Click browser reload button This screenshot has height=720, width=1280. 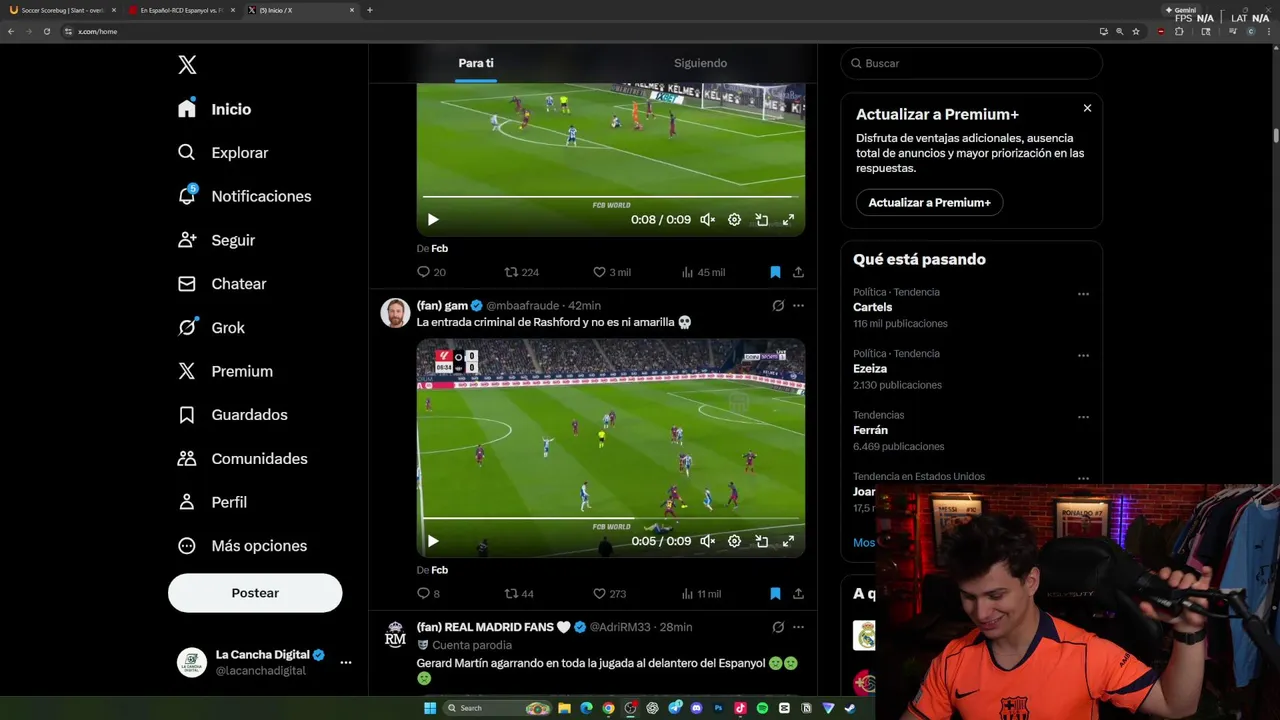[46, 31]
